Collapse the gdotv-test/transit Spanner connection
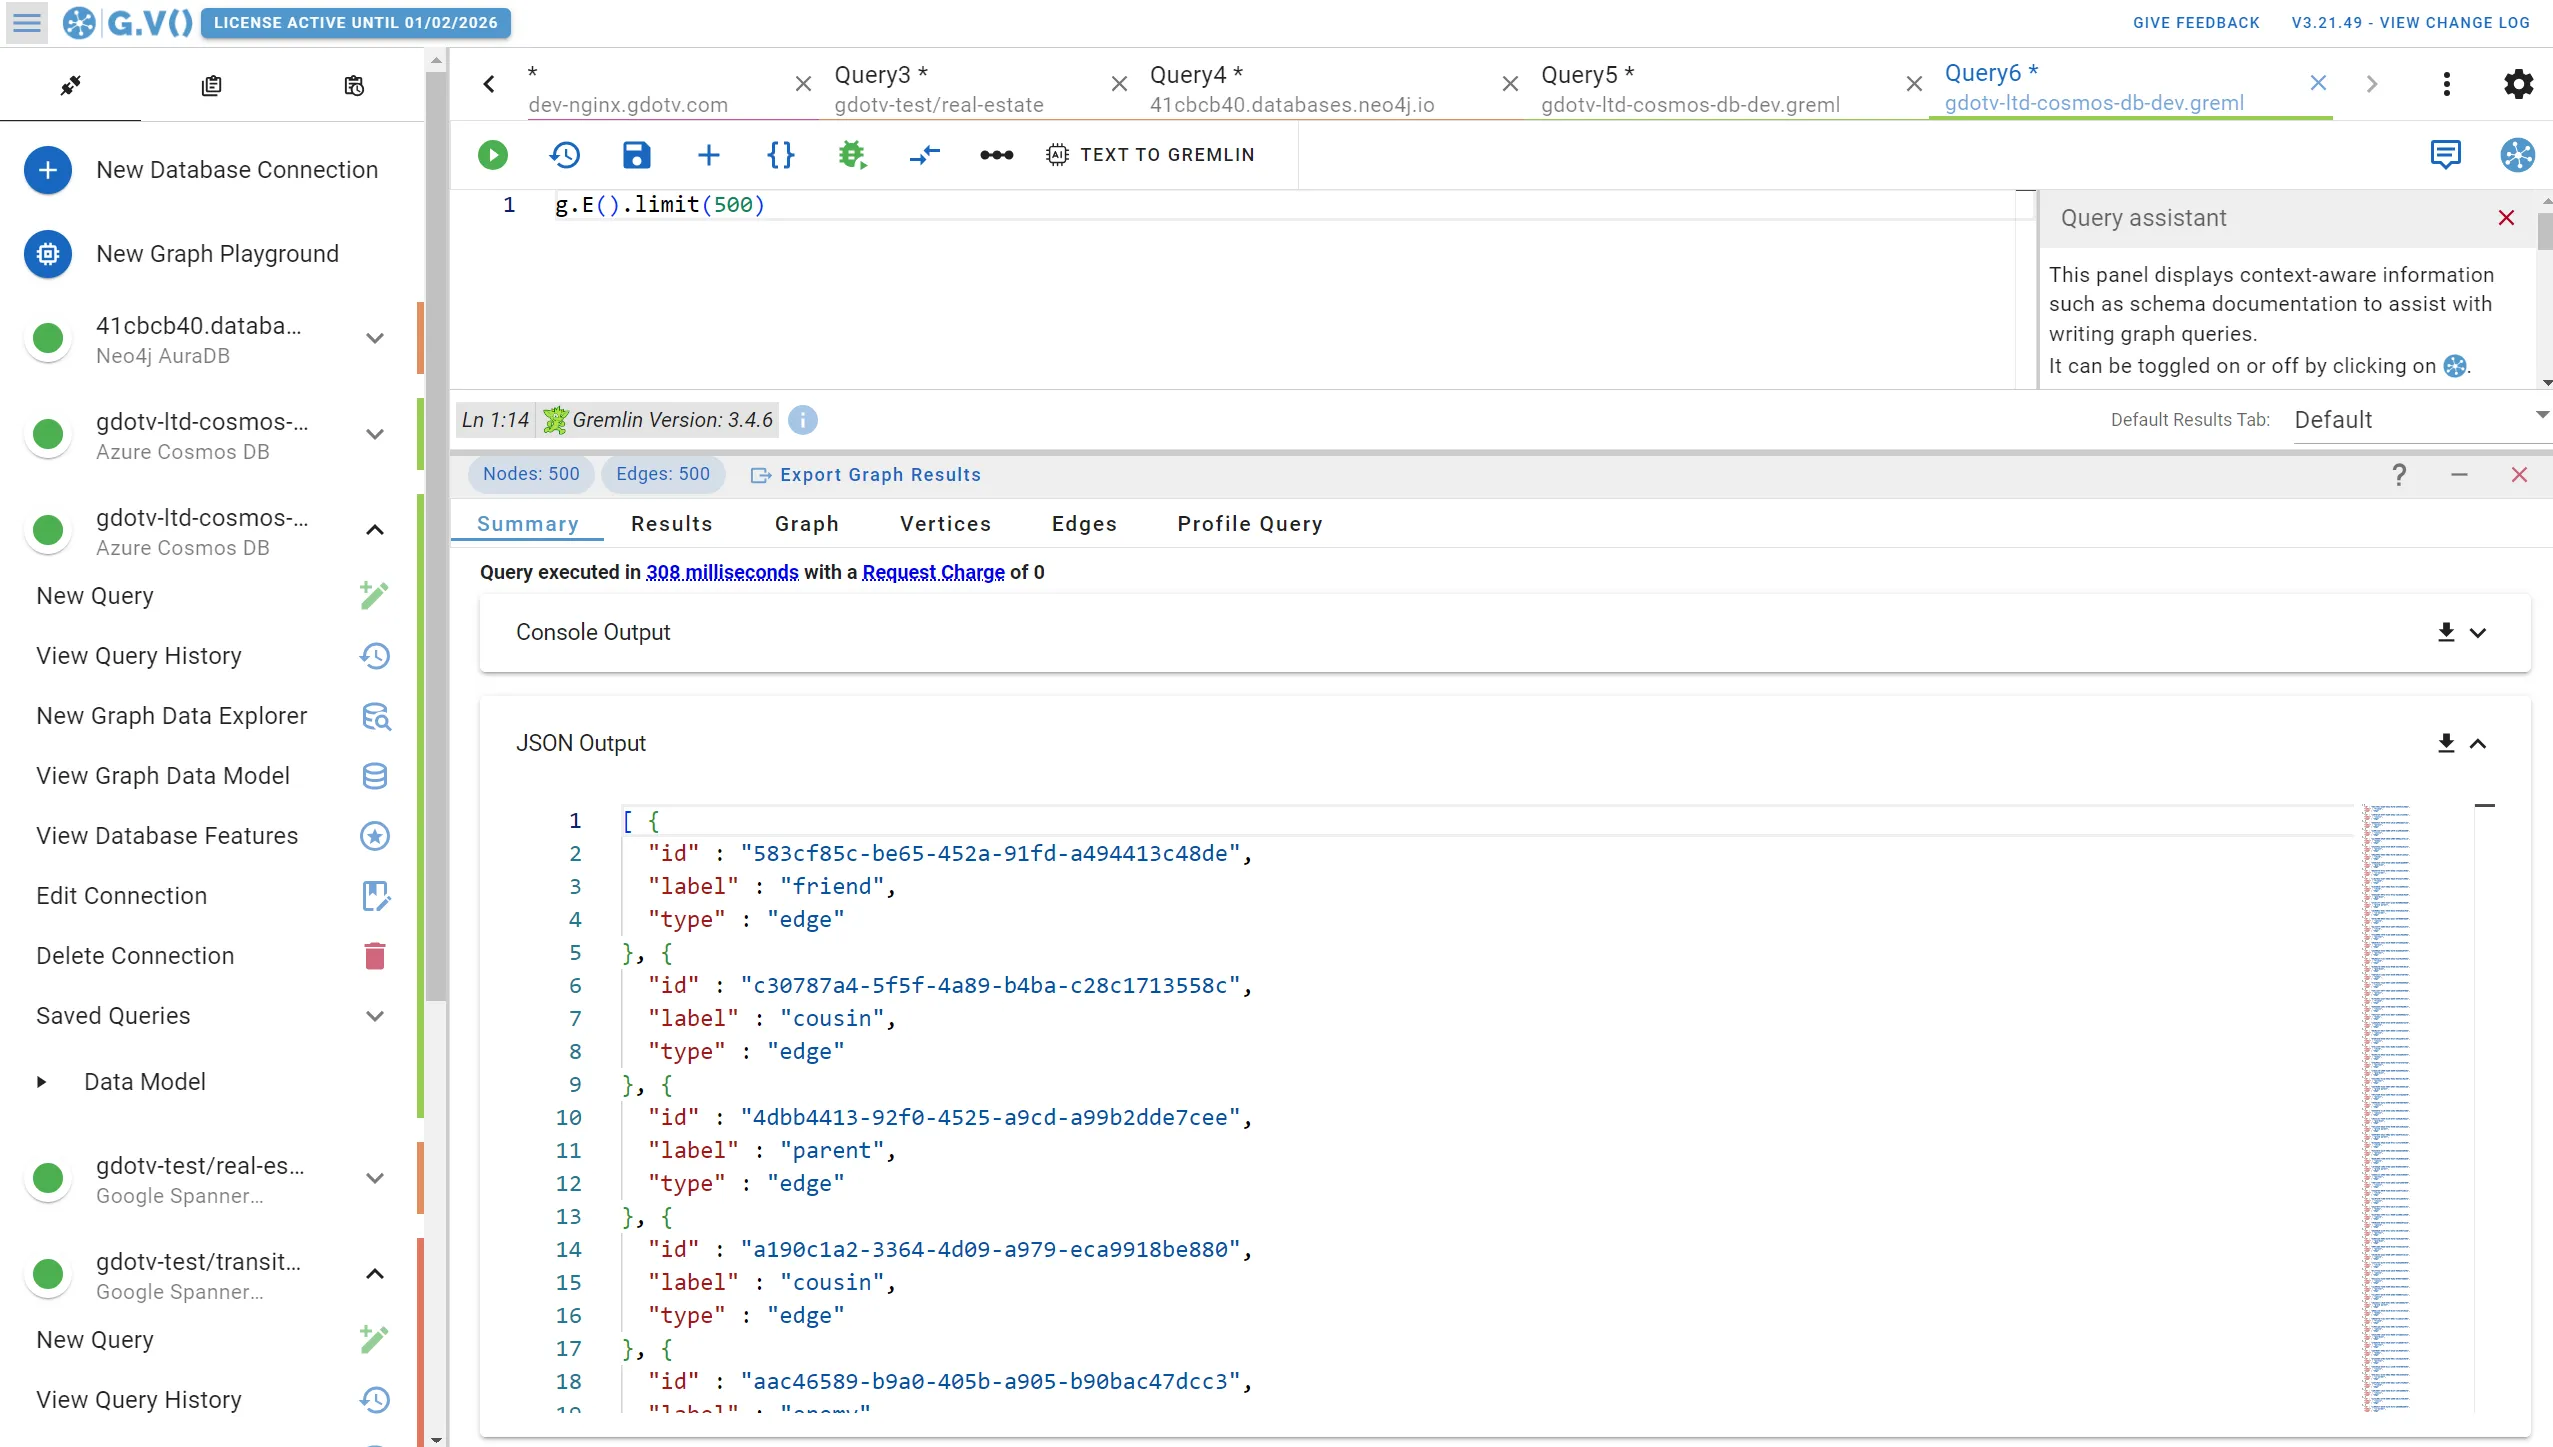The image size is (2553, 1447). [375, 1274]
